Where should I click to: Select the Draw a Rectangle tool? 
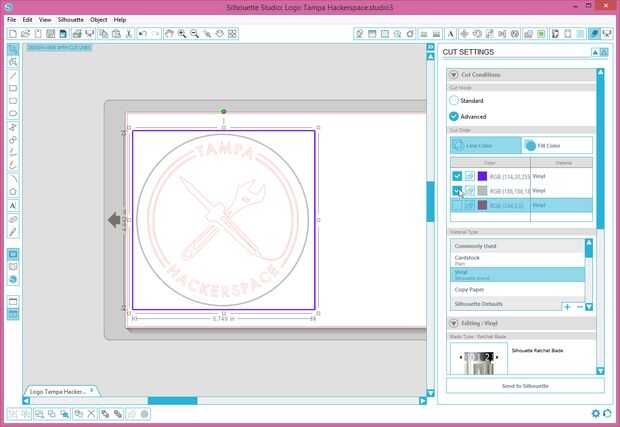point(13,88)
